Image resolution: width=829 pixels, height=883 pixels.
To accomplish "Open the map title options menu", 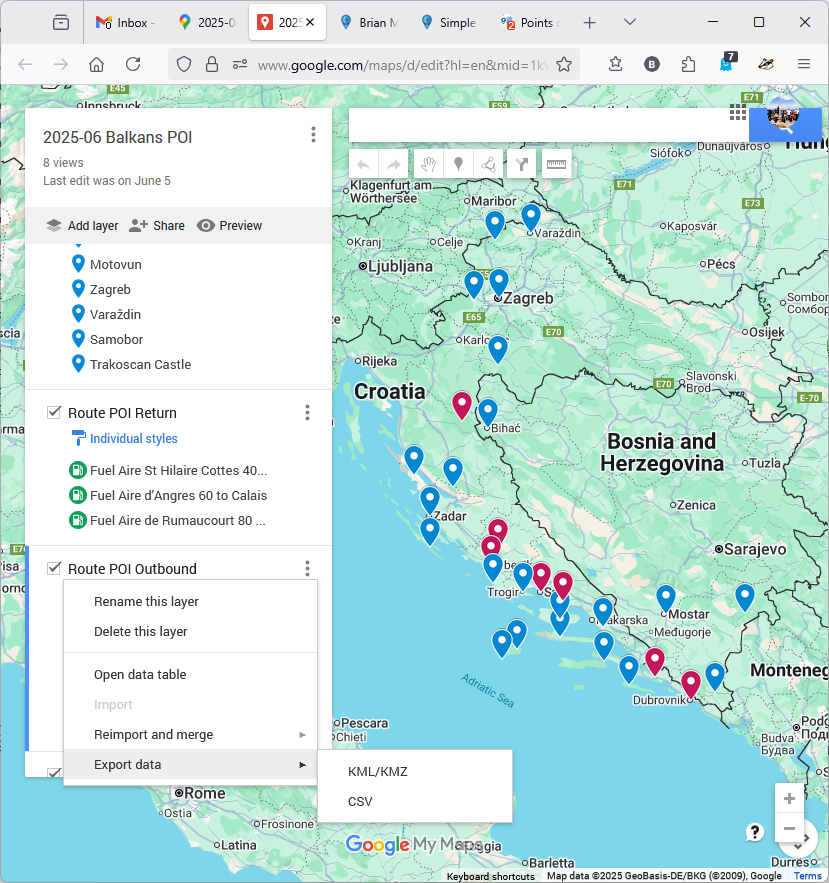I will (x=313, y=135).
